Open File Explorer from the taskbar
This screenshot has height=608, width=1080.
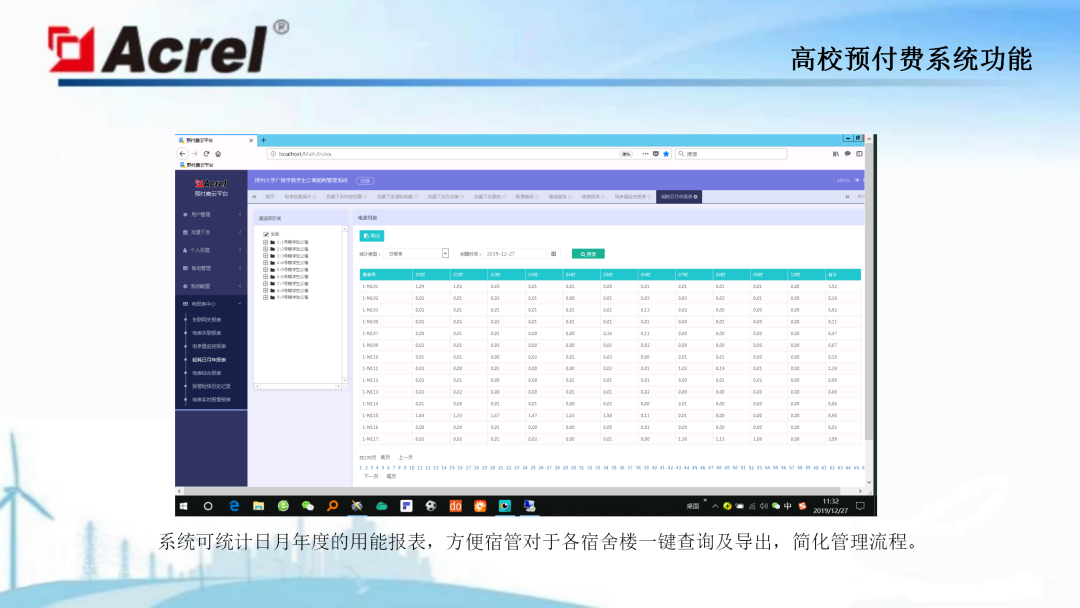[x=258, y=506]
